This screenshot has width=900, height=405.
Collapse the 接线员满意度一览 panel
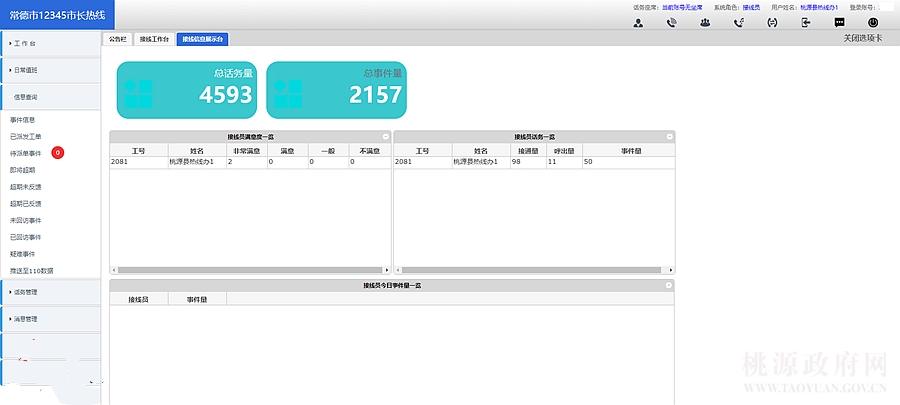(x=386, y=136)
